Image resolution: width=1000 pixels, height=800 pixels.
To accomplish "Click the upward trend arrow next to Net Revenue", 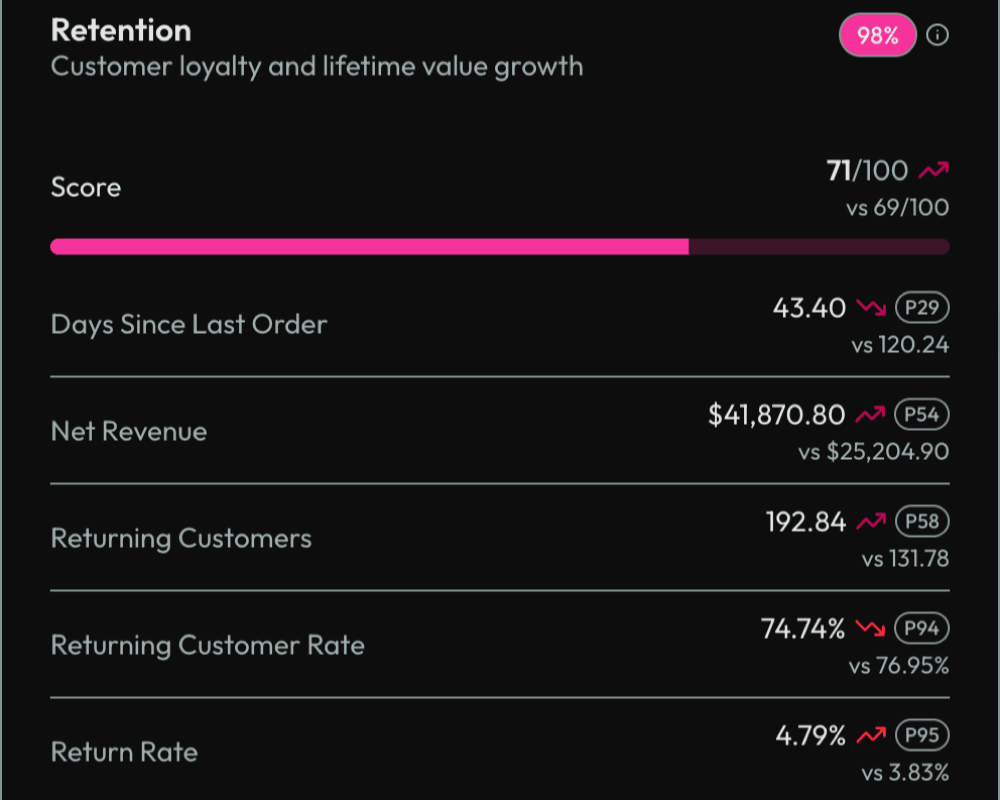I will click(869, 414).
